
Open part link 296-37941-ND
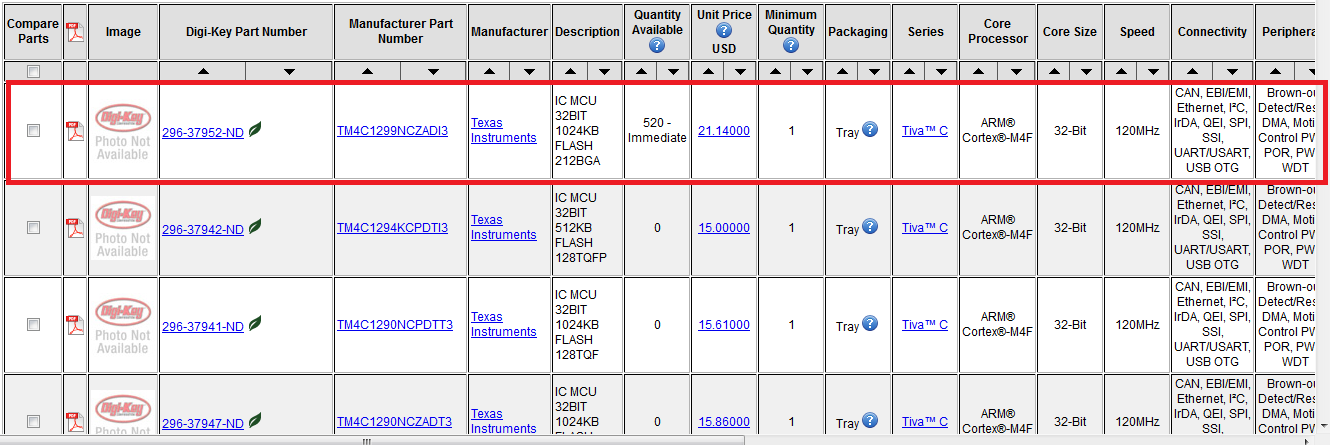[203, 326]
